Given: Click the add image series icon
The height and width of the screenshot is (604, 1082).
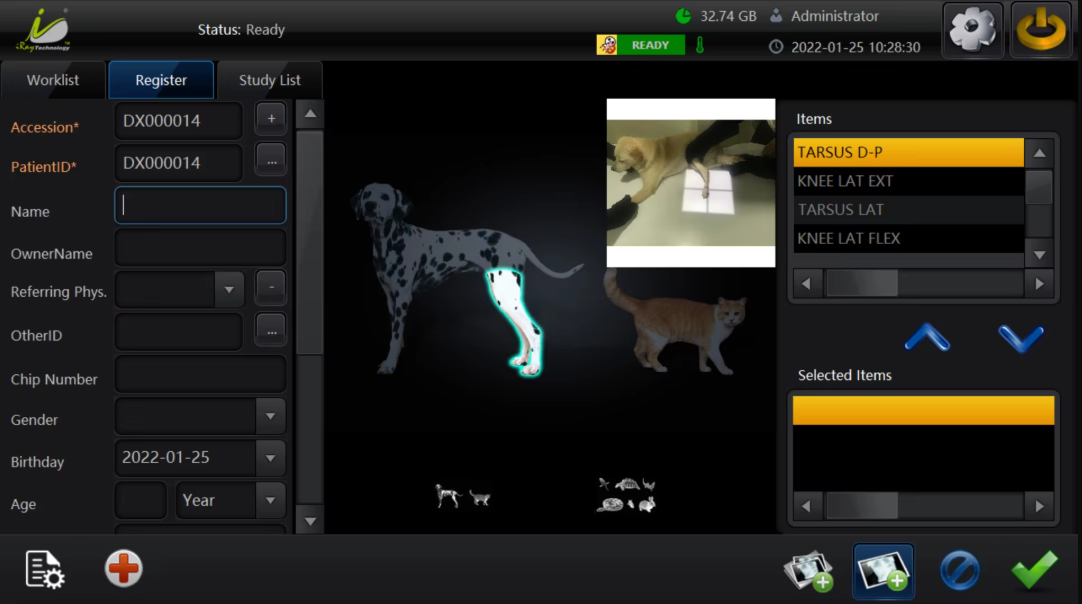Looking at the screenshot, I should [x=809, y=569].
